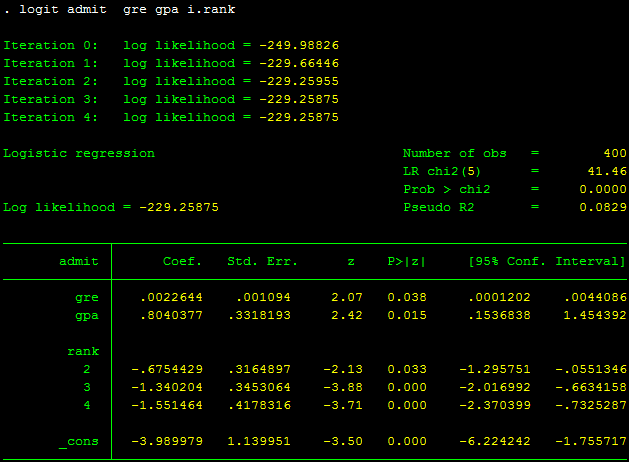Viewport: 629px width, 462px height.
Task: Click the admit column header
Action: pos(79,262)
